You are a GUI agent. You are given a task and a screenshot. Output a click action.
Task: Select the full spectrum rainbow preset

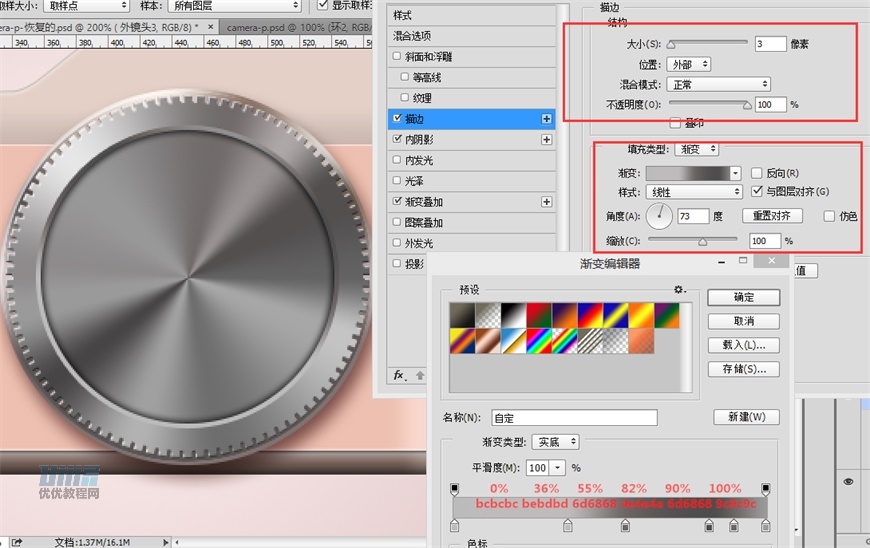click(539, 341)
